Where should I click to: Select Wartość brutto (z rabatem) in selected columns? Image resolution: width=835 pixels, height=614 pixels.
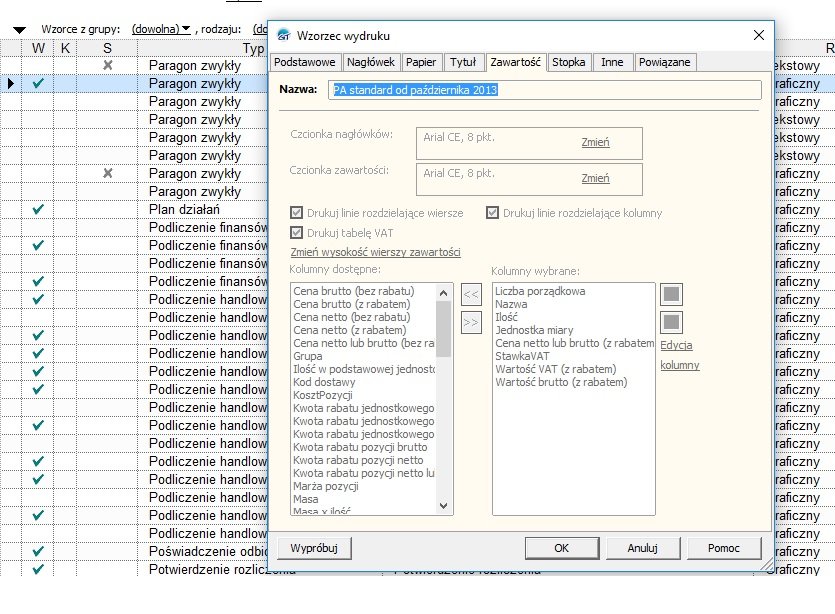tap(562, 382)
